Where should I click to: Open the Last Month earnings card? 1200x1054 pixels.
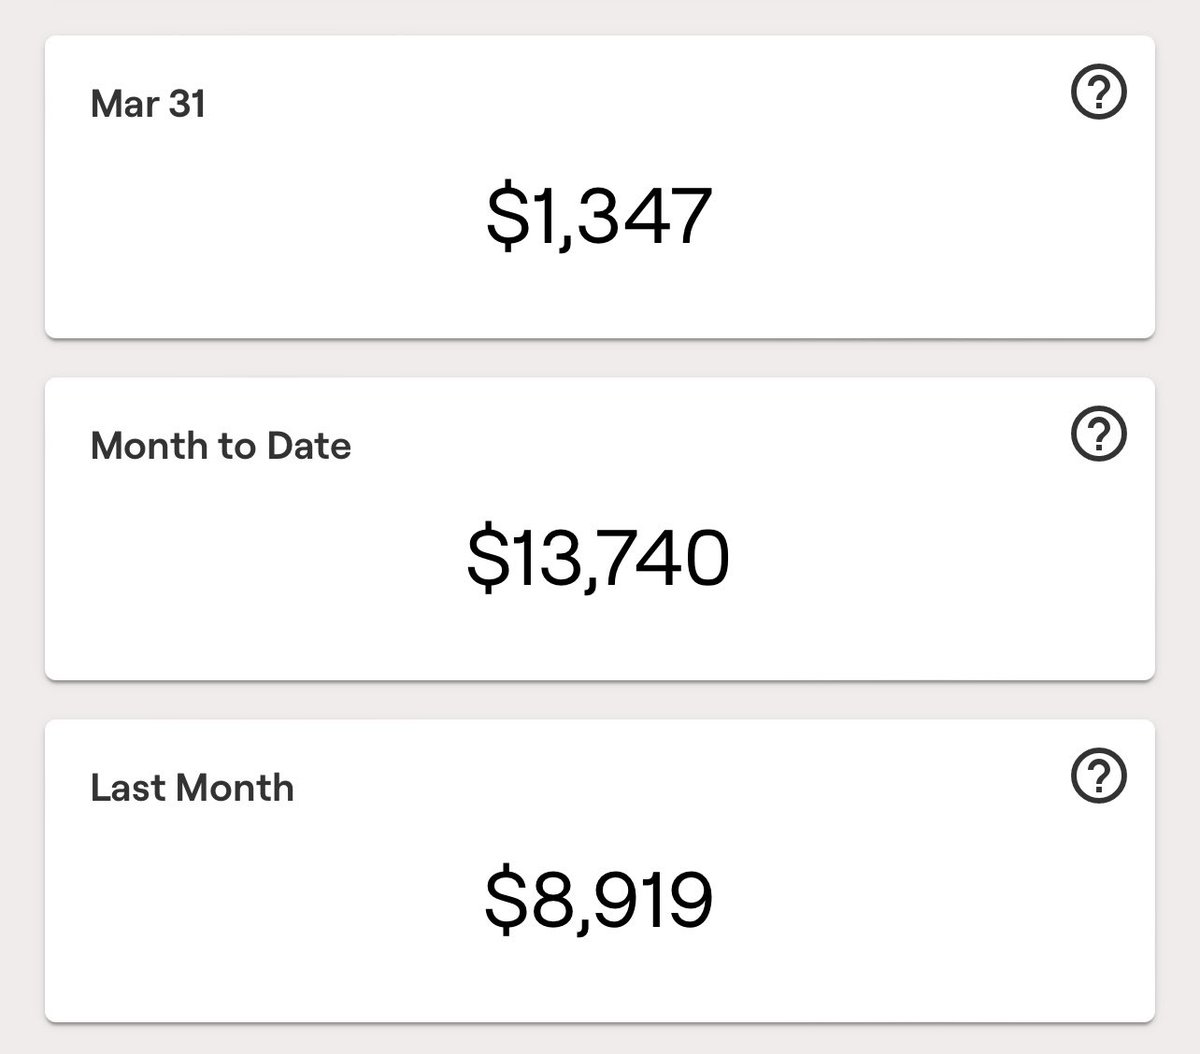600,871
